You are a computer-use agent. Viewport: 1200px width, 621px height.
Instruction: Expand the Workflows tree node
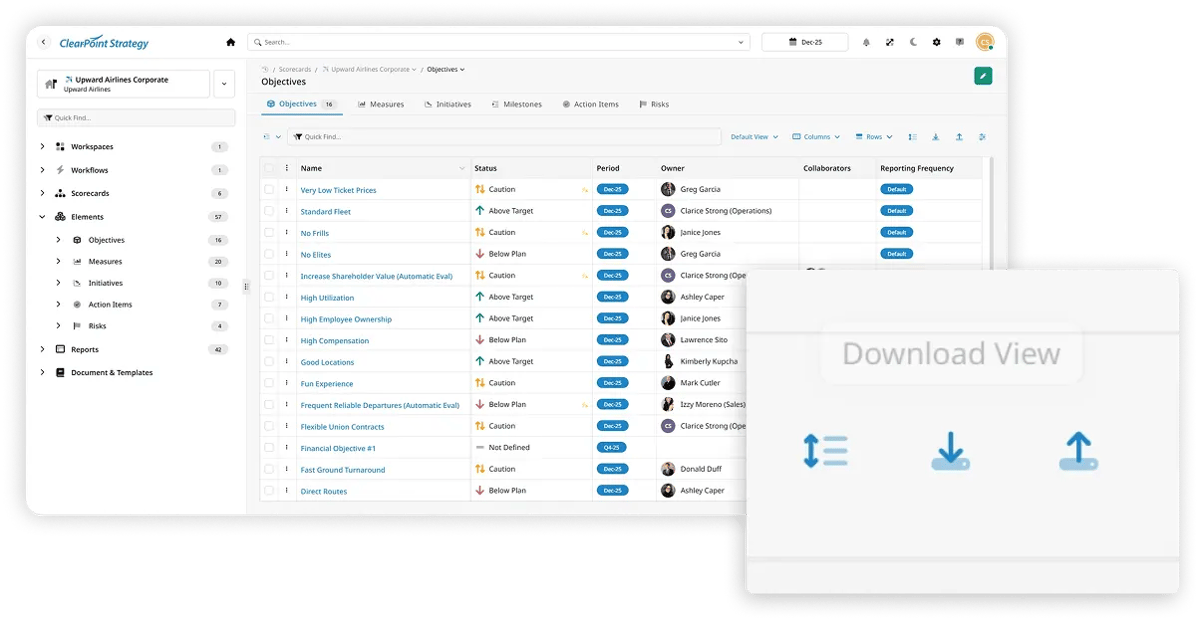[x=42, y=170]
